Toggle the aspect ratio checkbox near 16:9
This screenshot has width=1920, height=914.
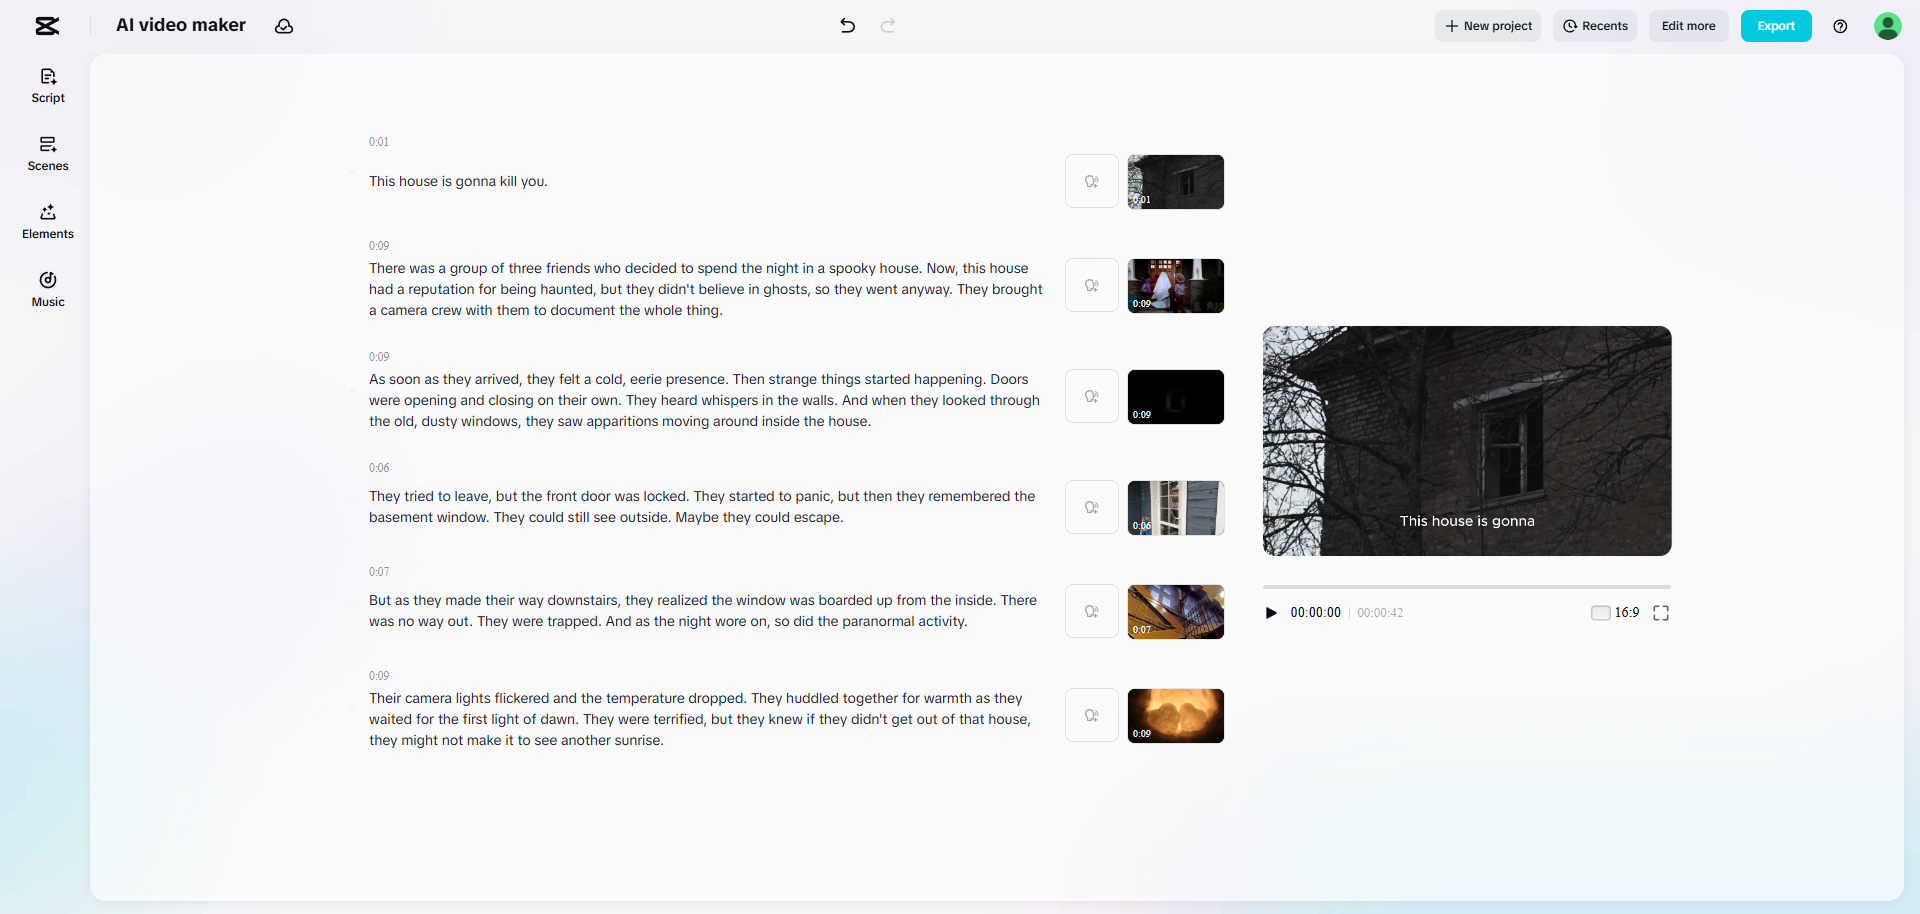point(1600,612)
